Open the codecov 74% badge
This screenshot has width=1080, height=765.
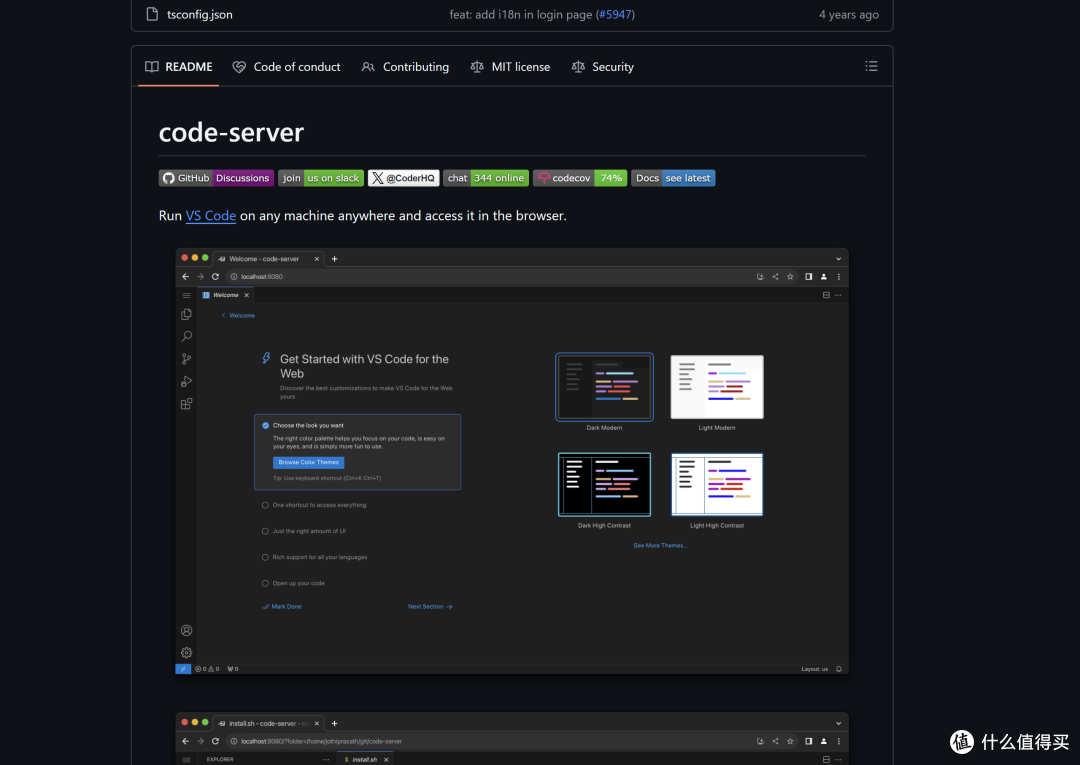tap(580, 178)
